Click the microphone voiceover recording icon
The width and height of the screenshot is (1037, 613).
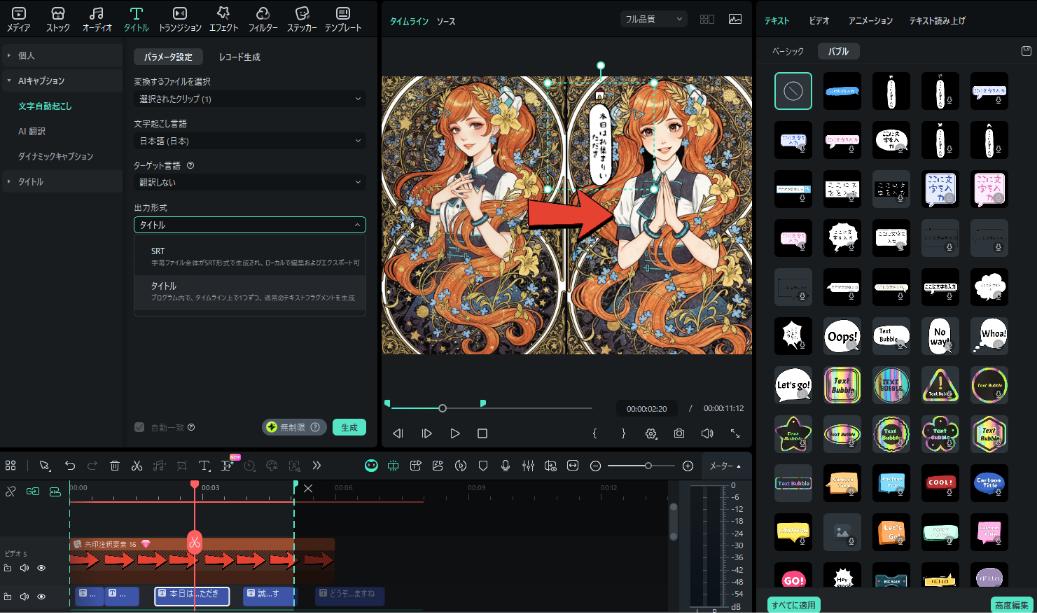point(505,465)
